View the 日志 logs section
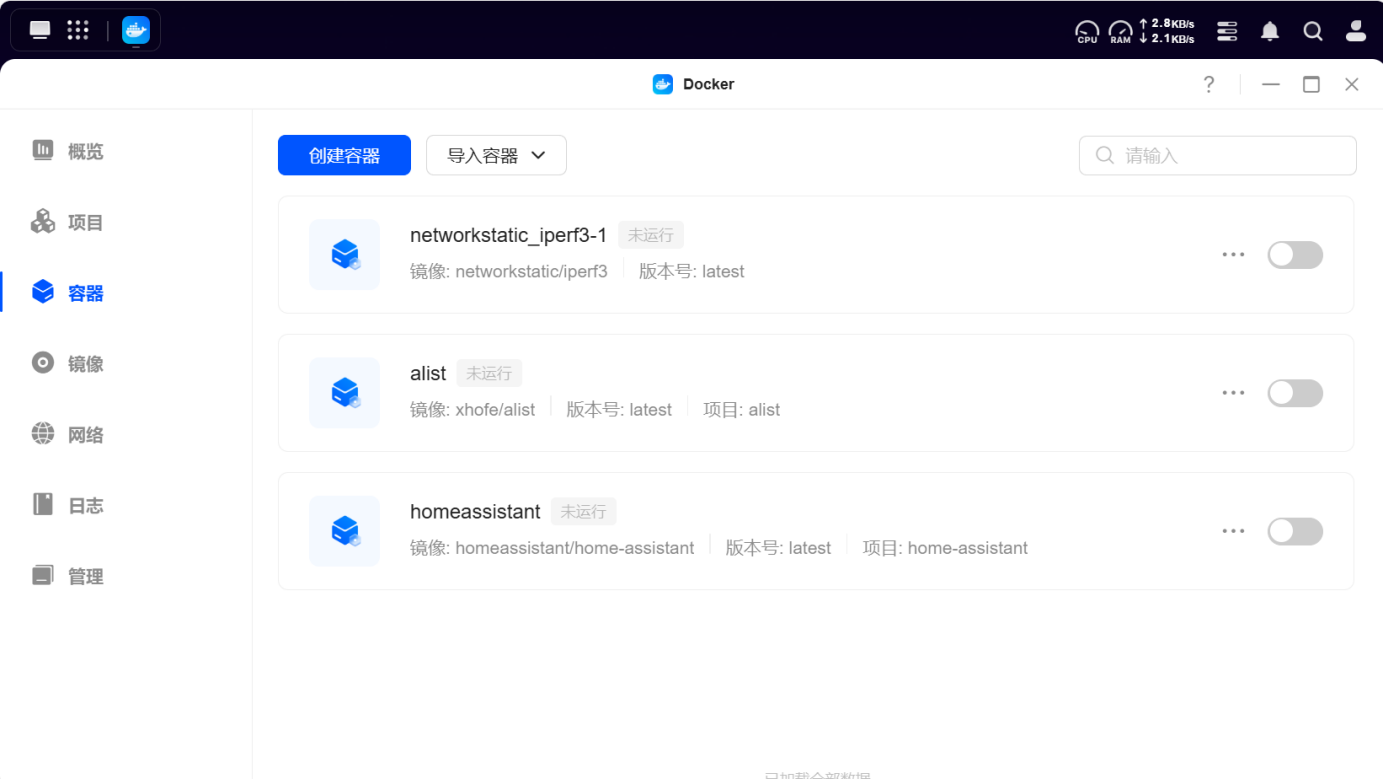Screen dimensions: 1383x779 [x=68, y=505]
